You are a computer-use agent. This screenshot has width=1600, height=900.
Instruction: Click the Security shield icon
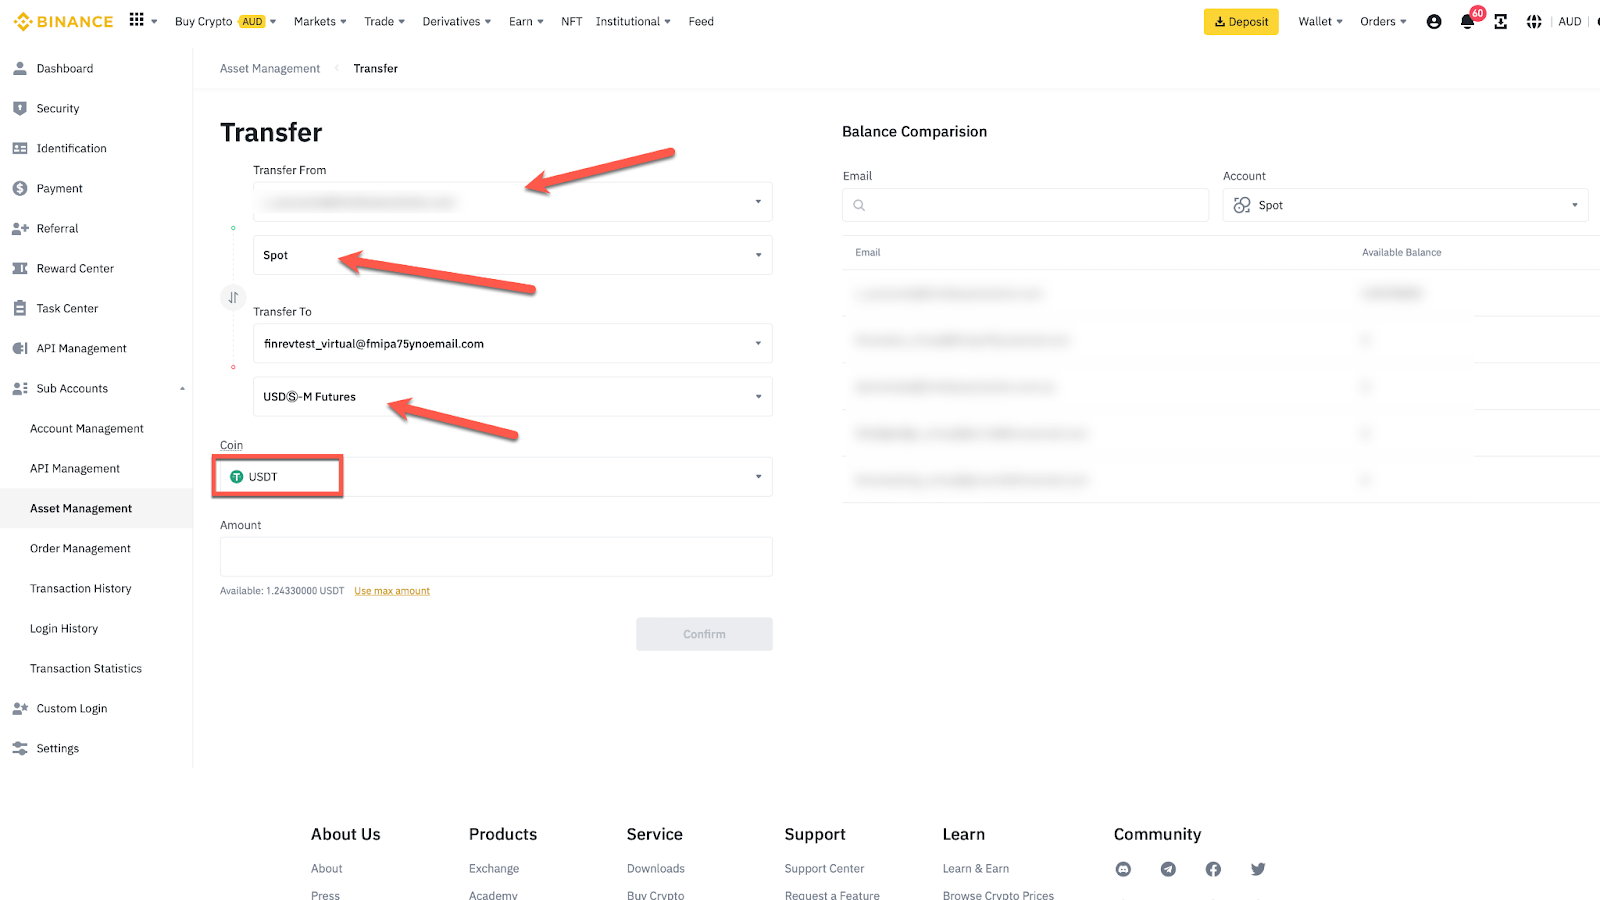coord(20,108)
